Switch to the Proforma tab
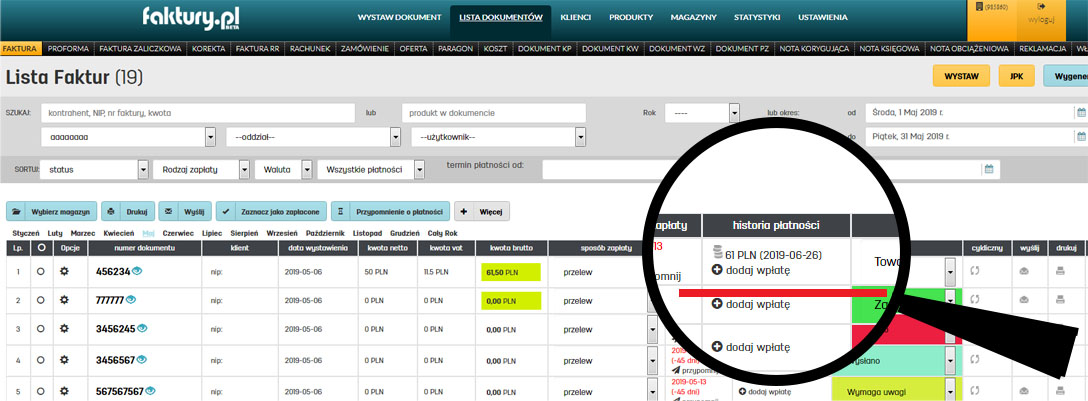The height and width of the screenshot is (401, 1088). tap(68, 48)
